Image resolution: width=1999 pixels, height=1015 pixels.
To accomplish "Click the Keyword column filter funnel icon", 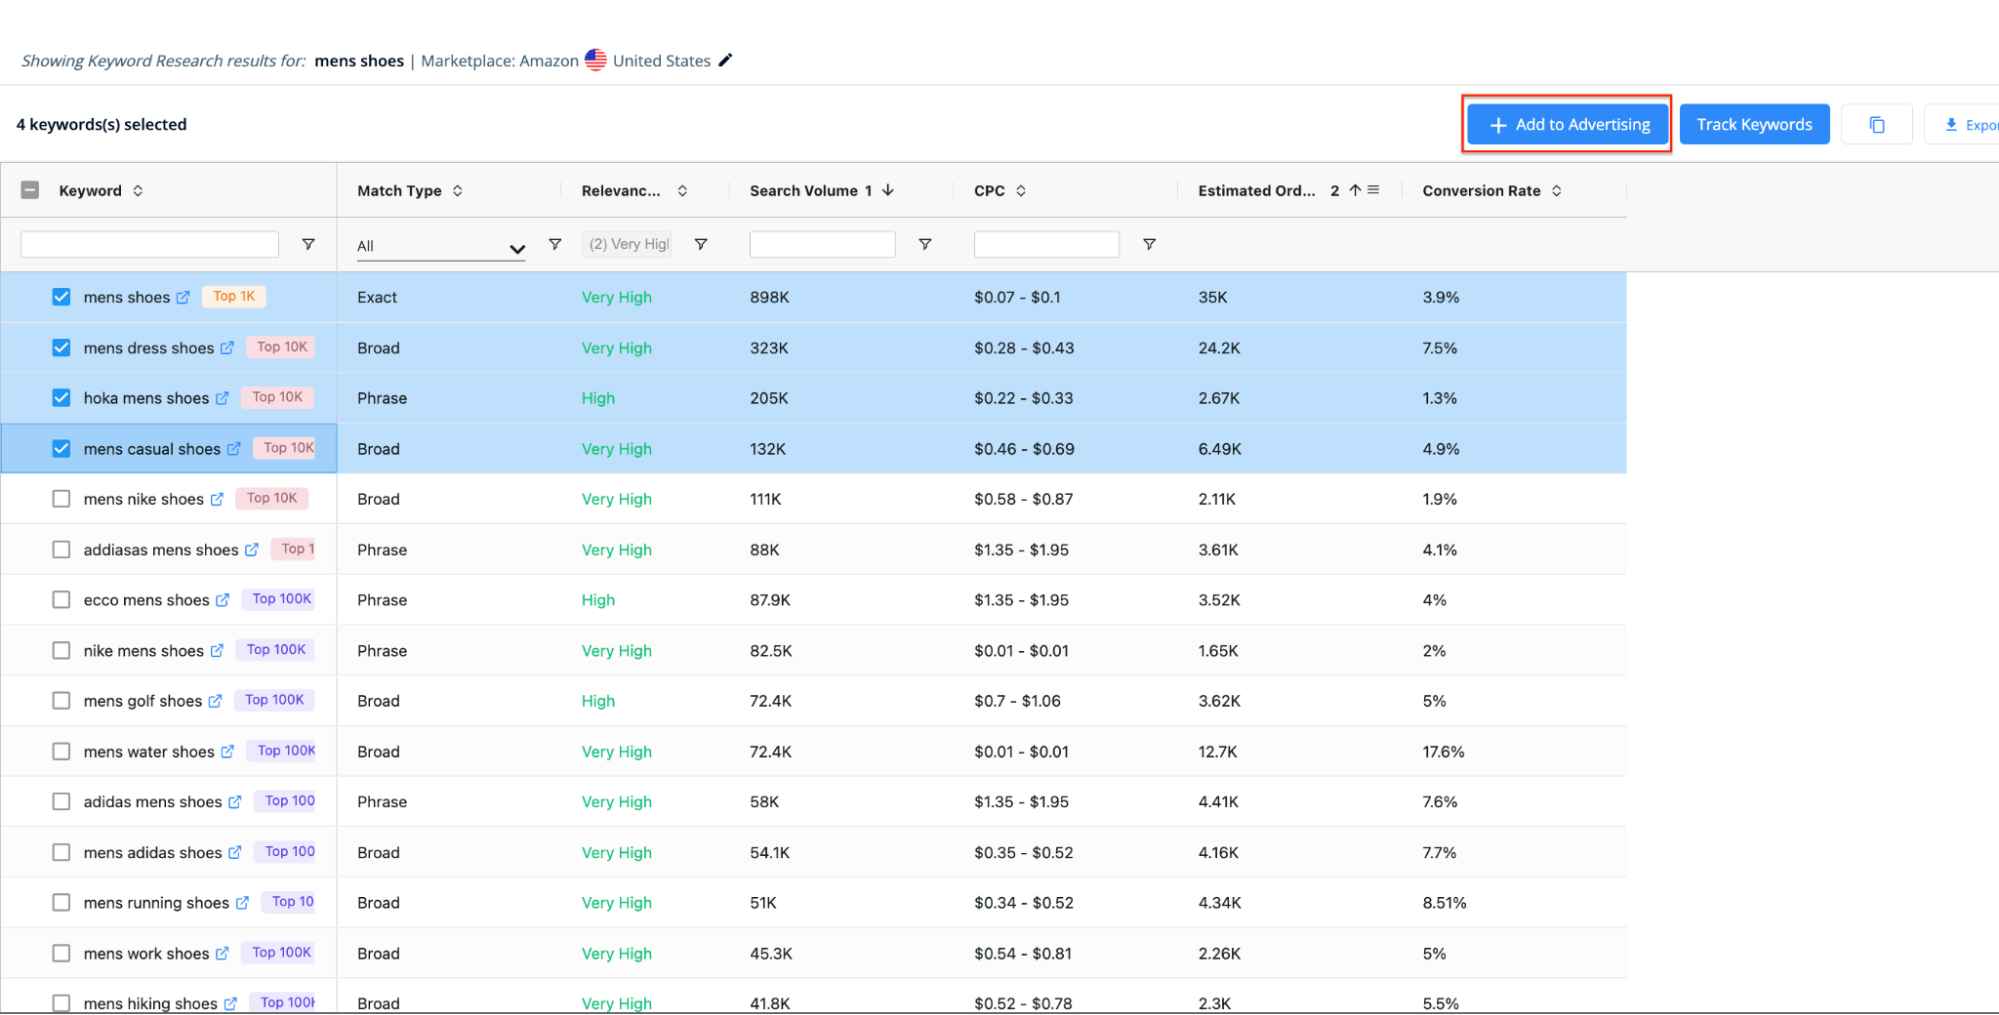I will tap(308, 244).
